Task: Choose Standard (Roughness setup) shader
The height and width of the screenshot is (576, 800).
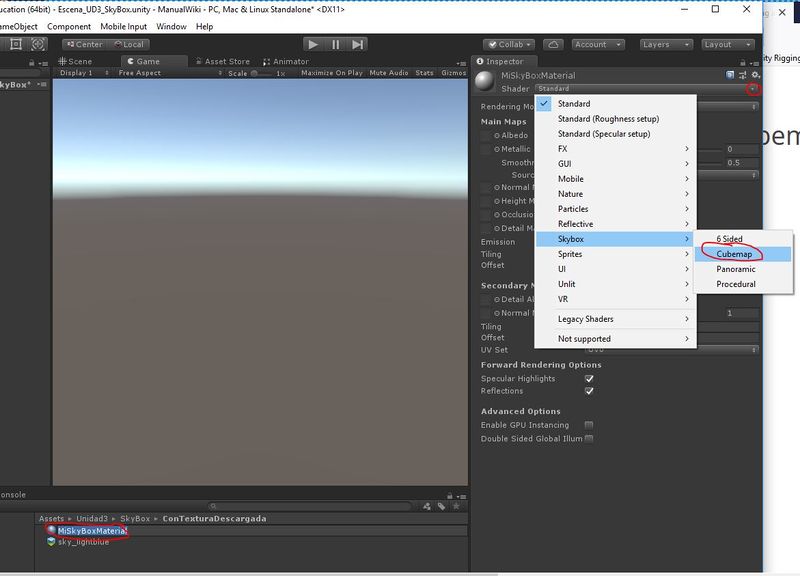Action: [616, 119]
